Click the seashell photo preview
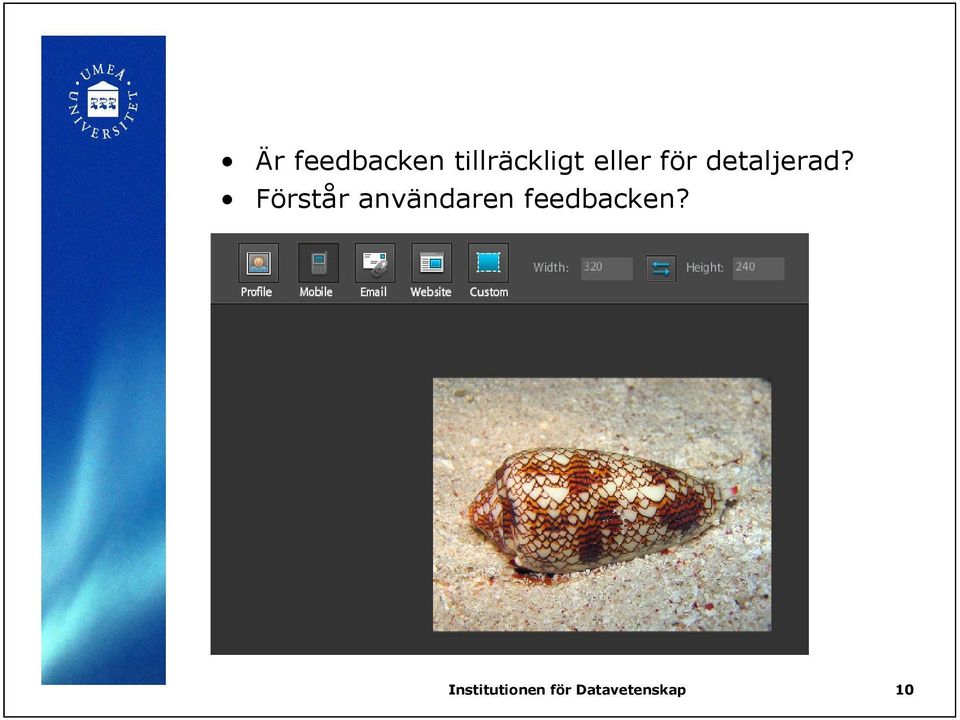 tap(602, 504)
